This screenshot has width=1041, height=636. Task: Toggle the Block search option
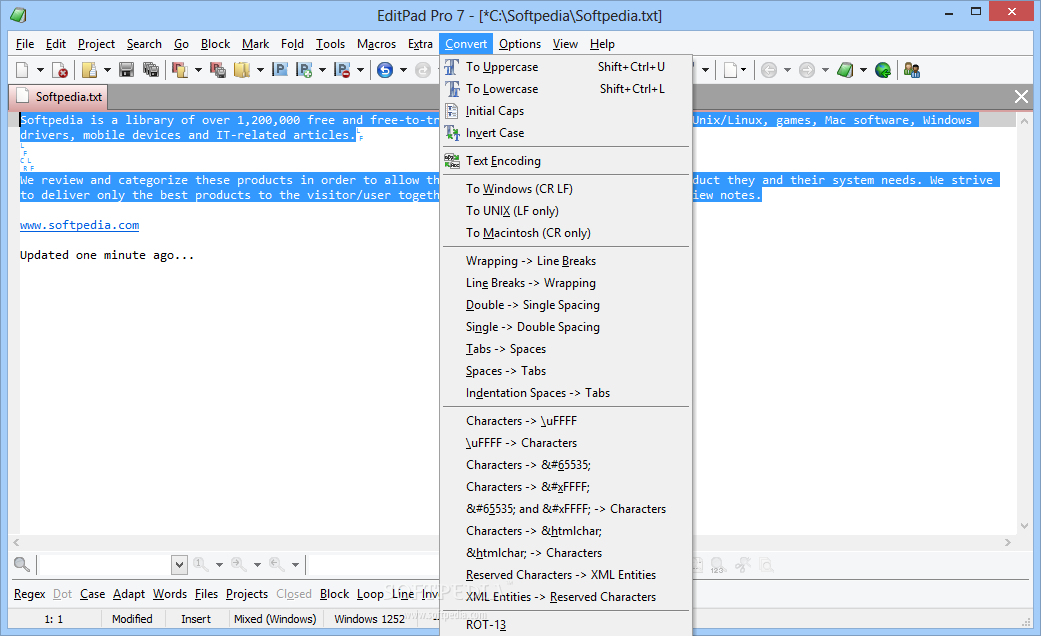(335, 594)
